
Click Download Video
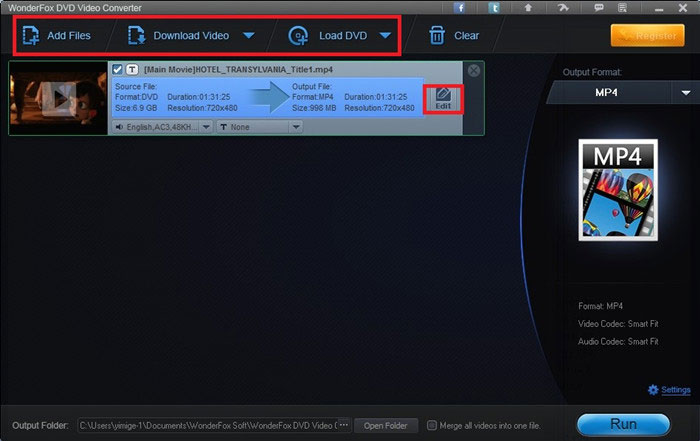pos(179,36)
